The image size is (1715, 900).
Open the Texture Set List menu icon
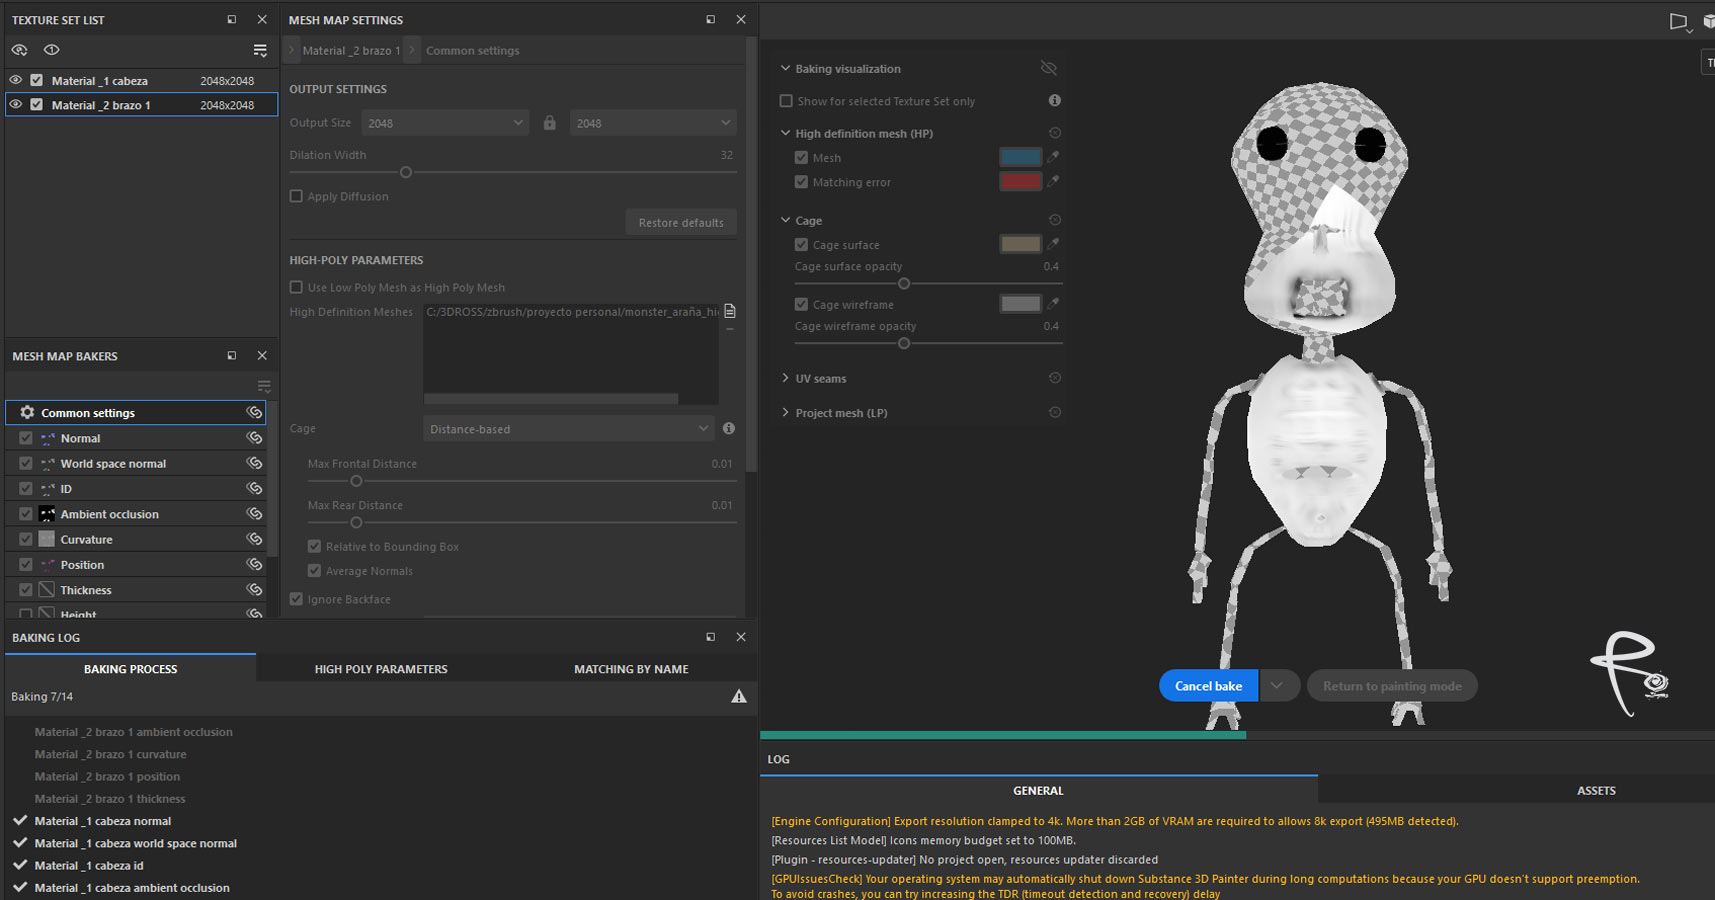click(260, 50)
